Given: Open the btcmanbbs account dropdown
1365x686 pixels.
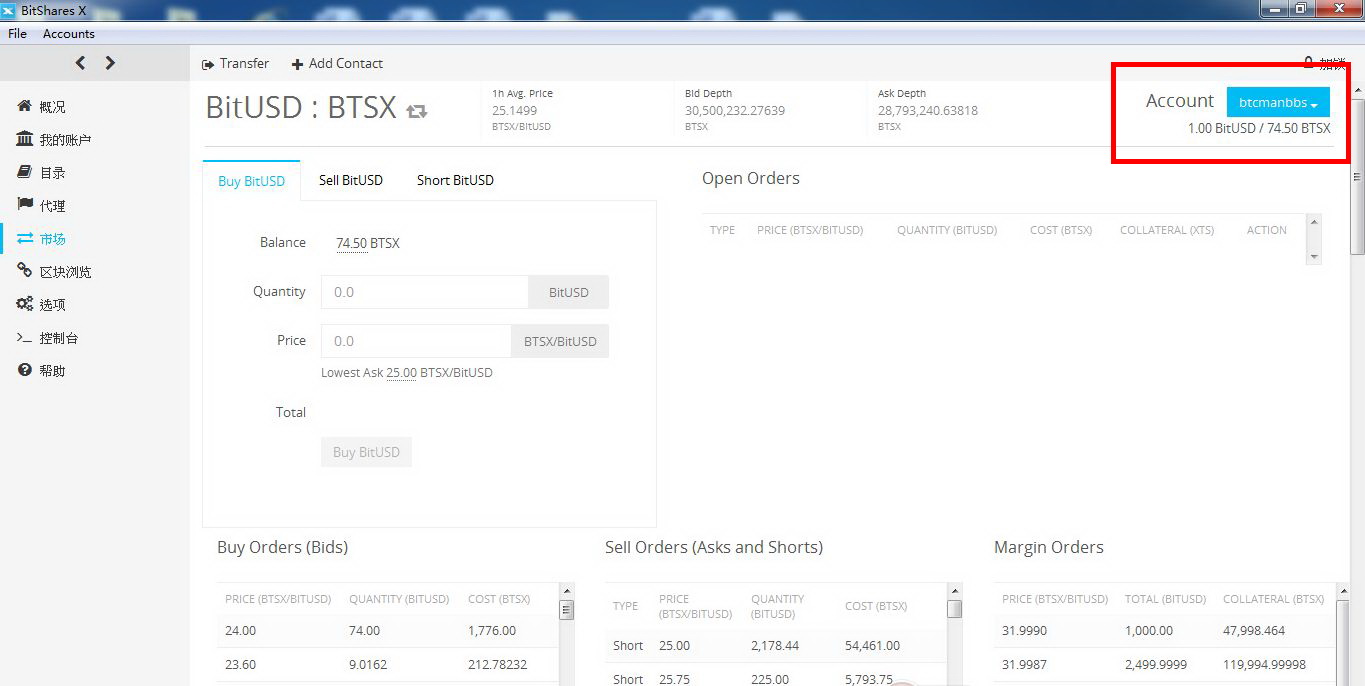Looking at the screenshot, I should pos(1278,102).
